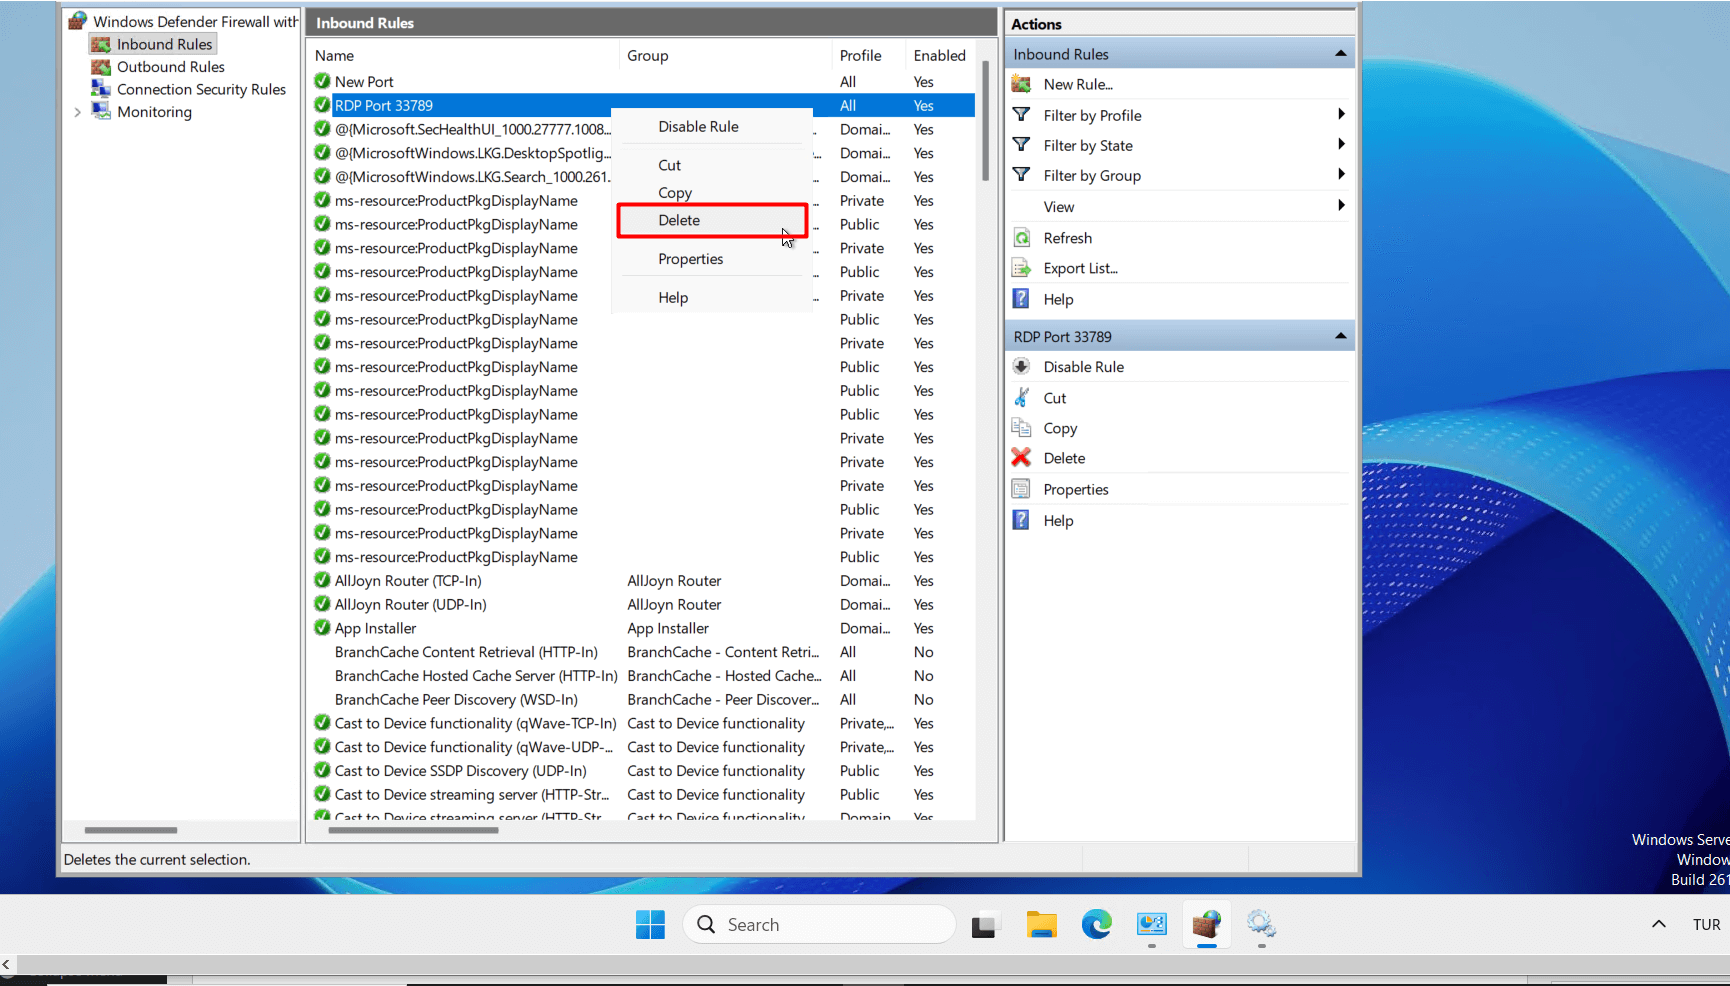Select Properties from the context menu
The width and height of the screenshot is (1730, 986).
[x=690, y=259]
